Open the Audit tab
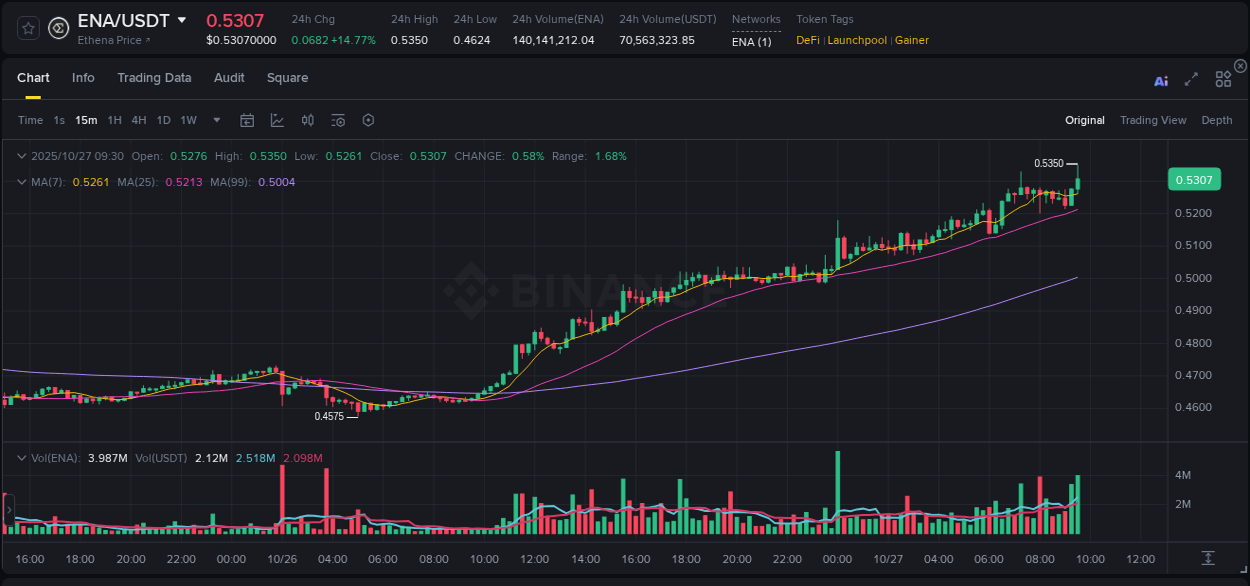 (x=229, y=77)
